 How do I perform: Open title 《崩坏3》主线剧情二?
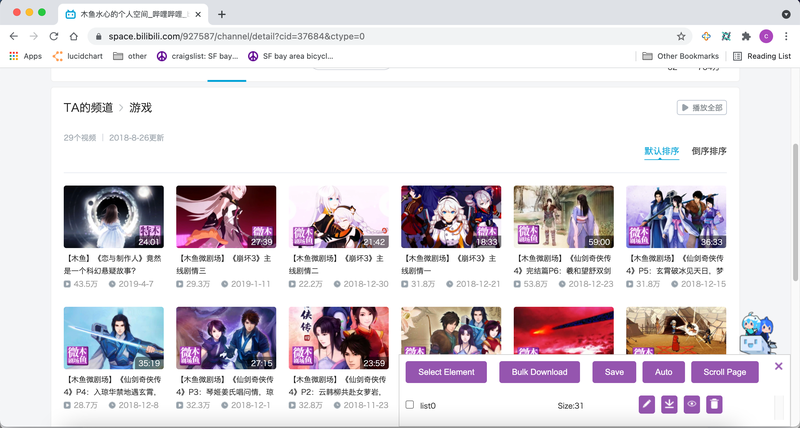coord(336,264)
